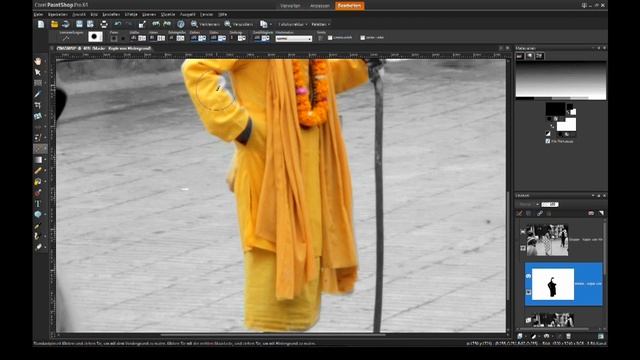Viewport: 640px width, 360px height.
Task: Open the Bearbeiten menu
Action: (x=58, y=14)
